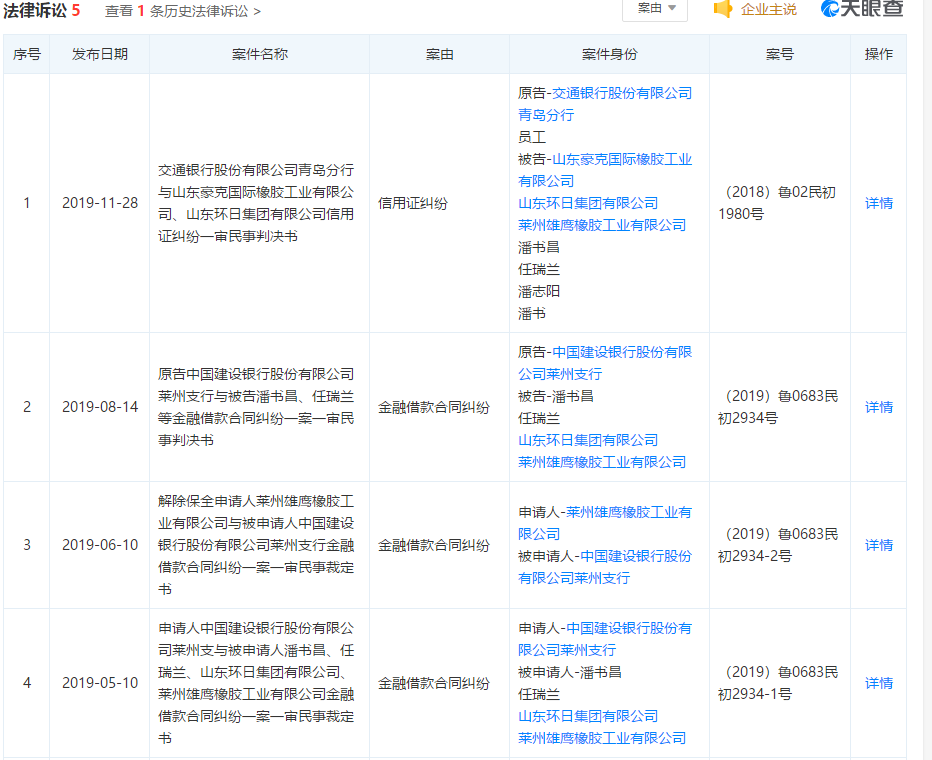View 1 条历史法律诉讼 link
This screenshot has width=932, height=760.
(x=182, y=11)
